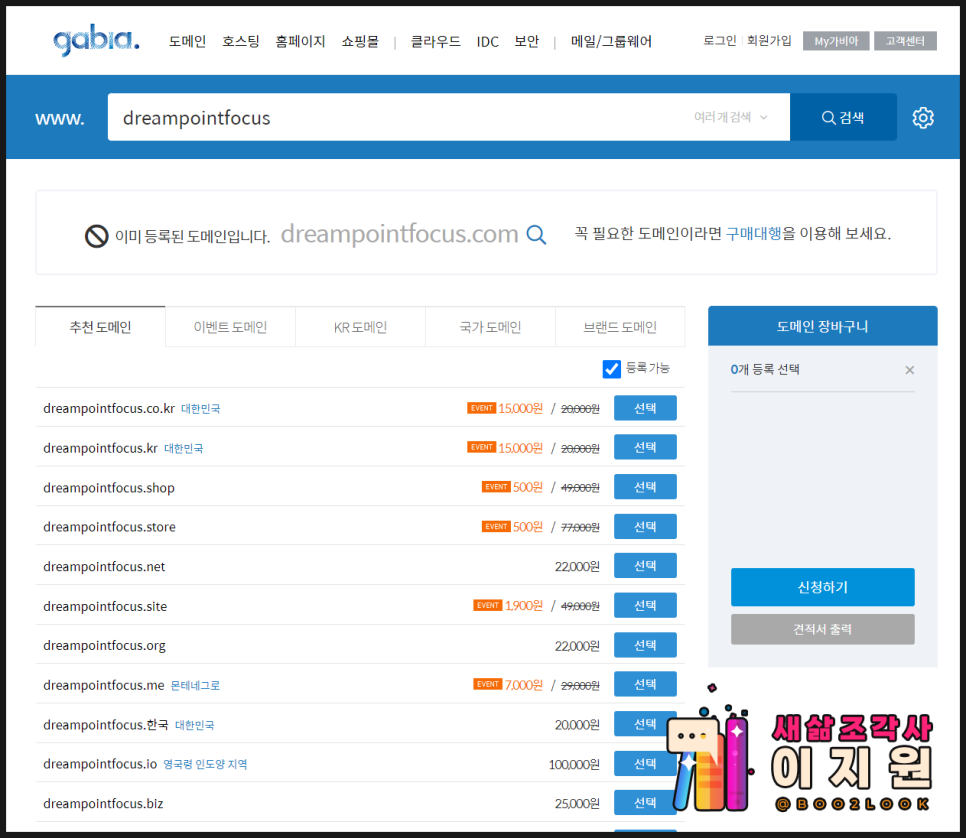Select the 브랜드 도메인 tab
The width and height of the screenshot is (966, 838).
pyautogui.click(x=620, y=327)
